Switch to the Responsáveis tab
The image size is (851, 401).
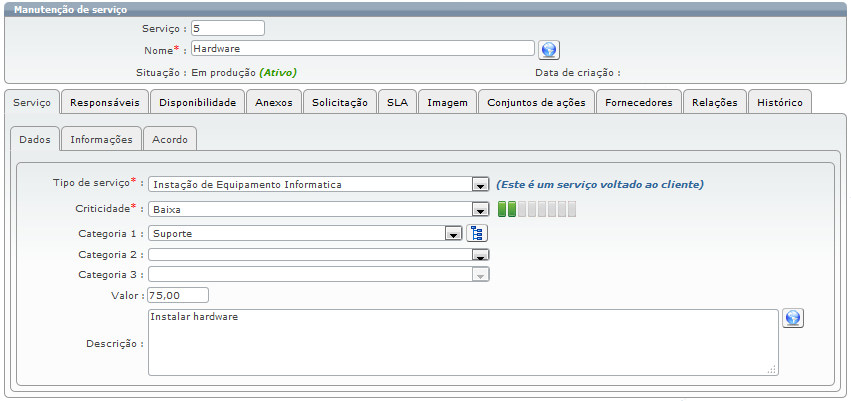pos(105,102)
